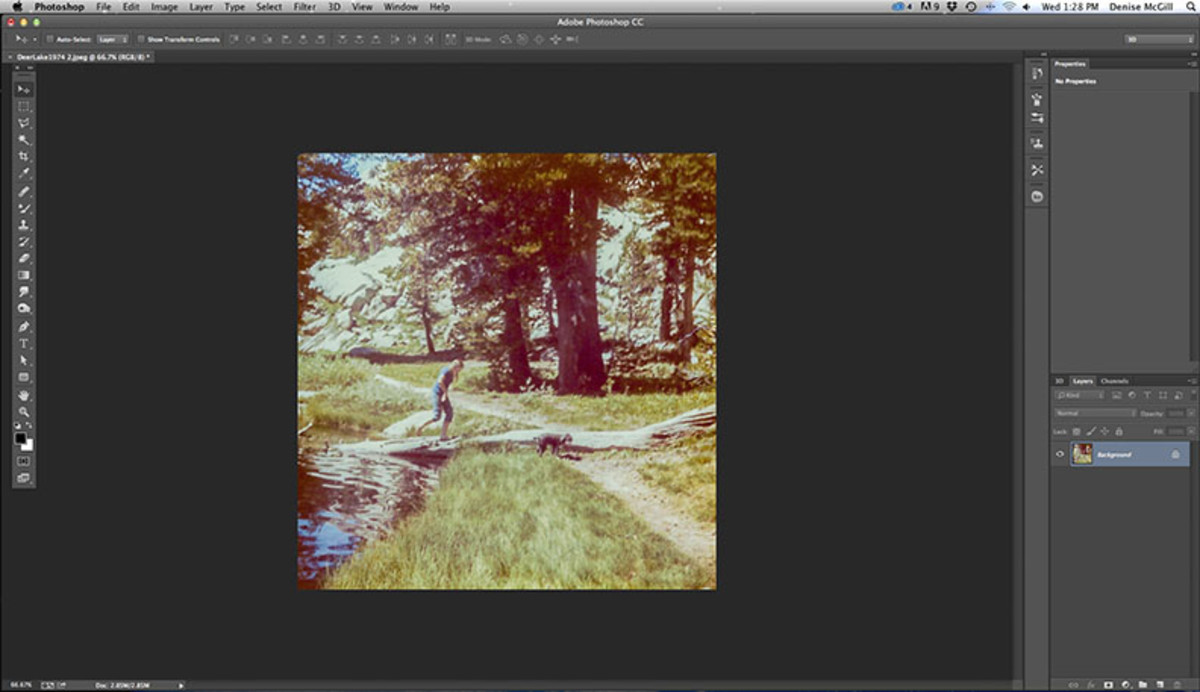The width and height of the screenshot is (1200, 692).
Task: Open the Properties panel icon
Action: pyautogui.click(x=1037, y=73)
